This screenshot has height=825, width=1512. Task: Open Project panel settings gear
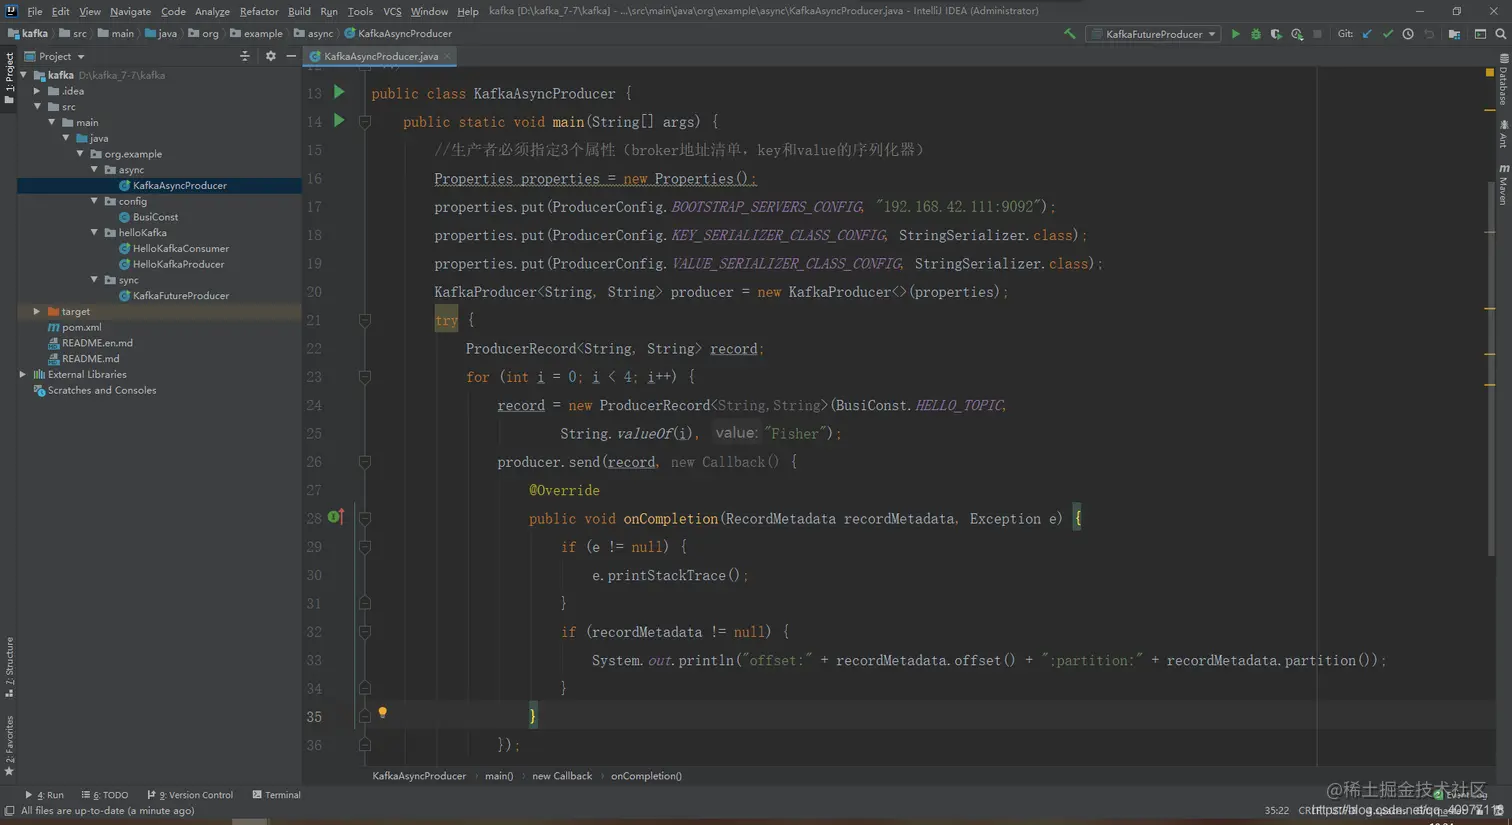click(270, 56)
